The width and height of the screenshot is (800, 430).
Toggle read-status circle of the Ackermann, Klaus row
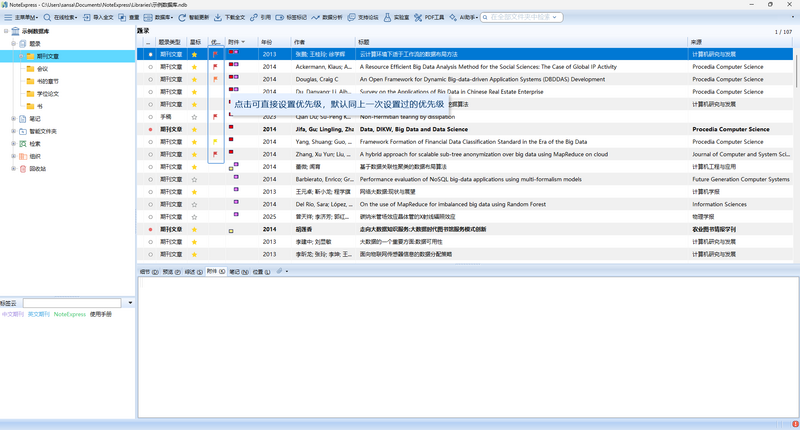tap(151, 67)
